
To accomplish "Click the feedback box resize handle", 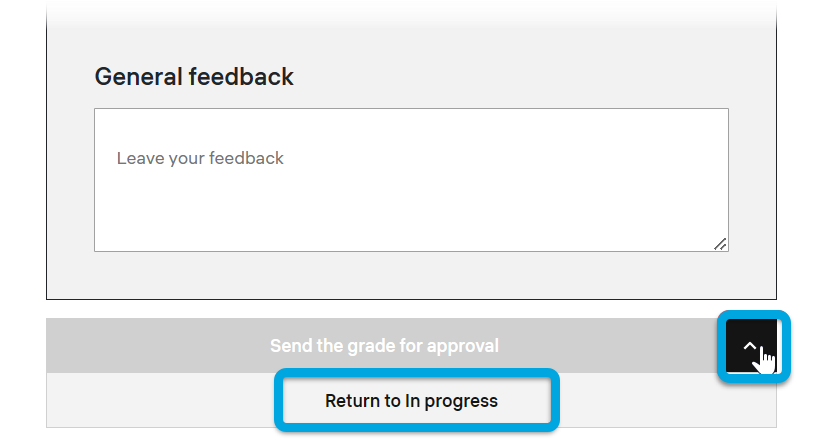I will click(x=720, y=243).
